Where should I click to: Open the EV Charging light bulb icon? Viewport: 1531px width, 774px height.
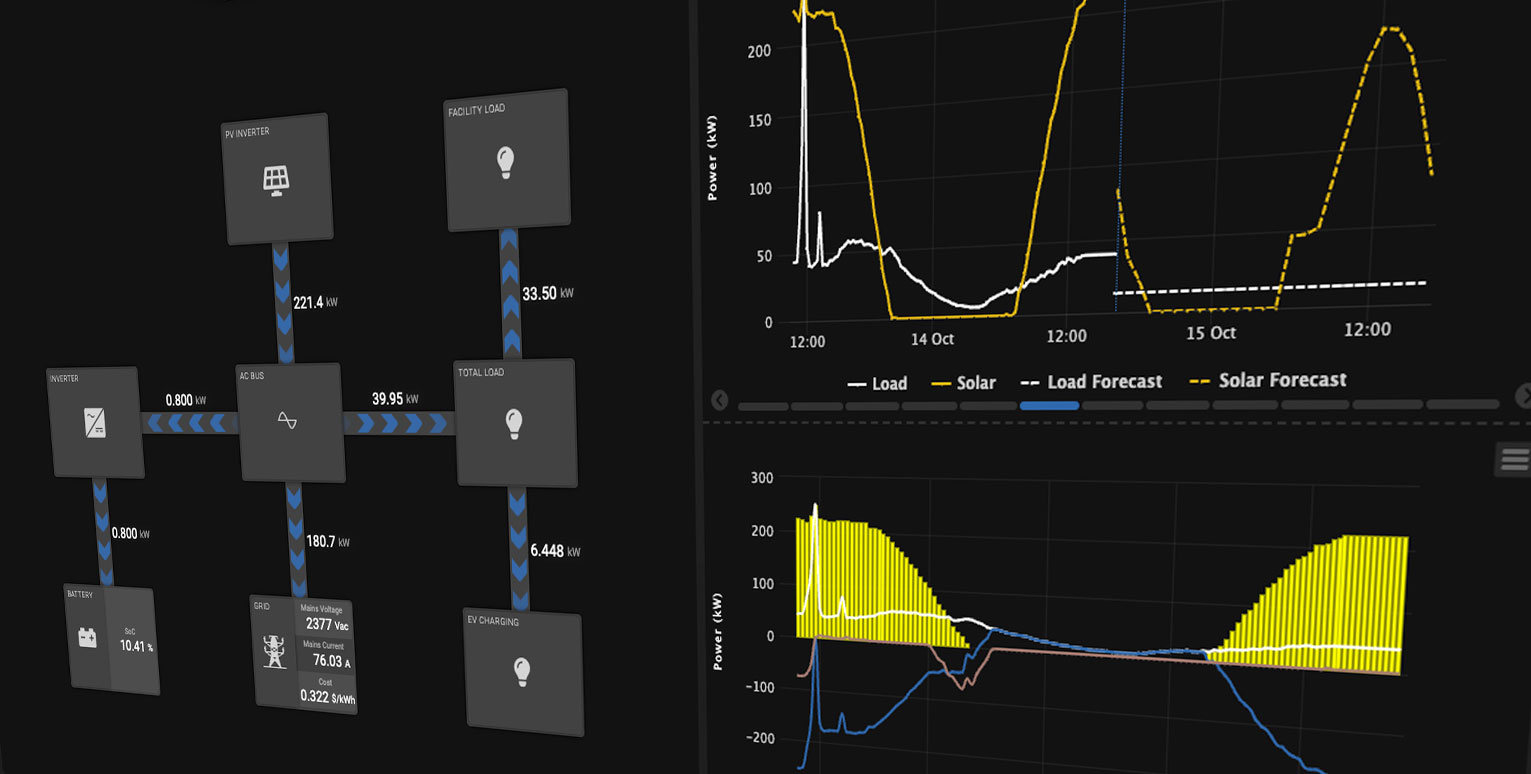coord(521,671)
